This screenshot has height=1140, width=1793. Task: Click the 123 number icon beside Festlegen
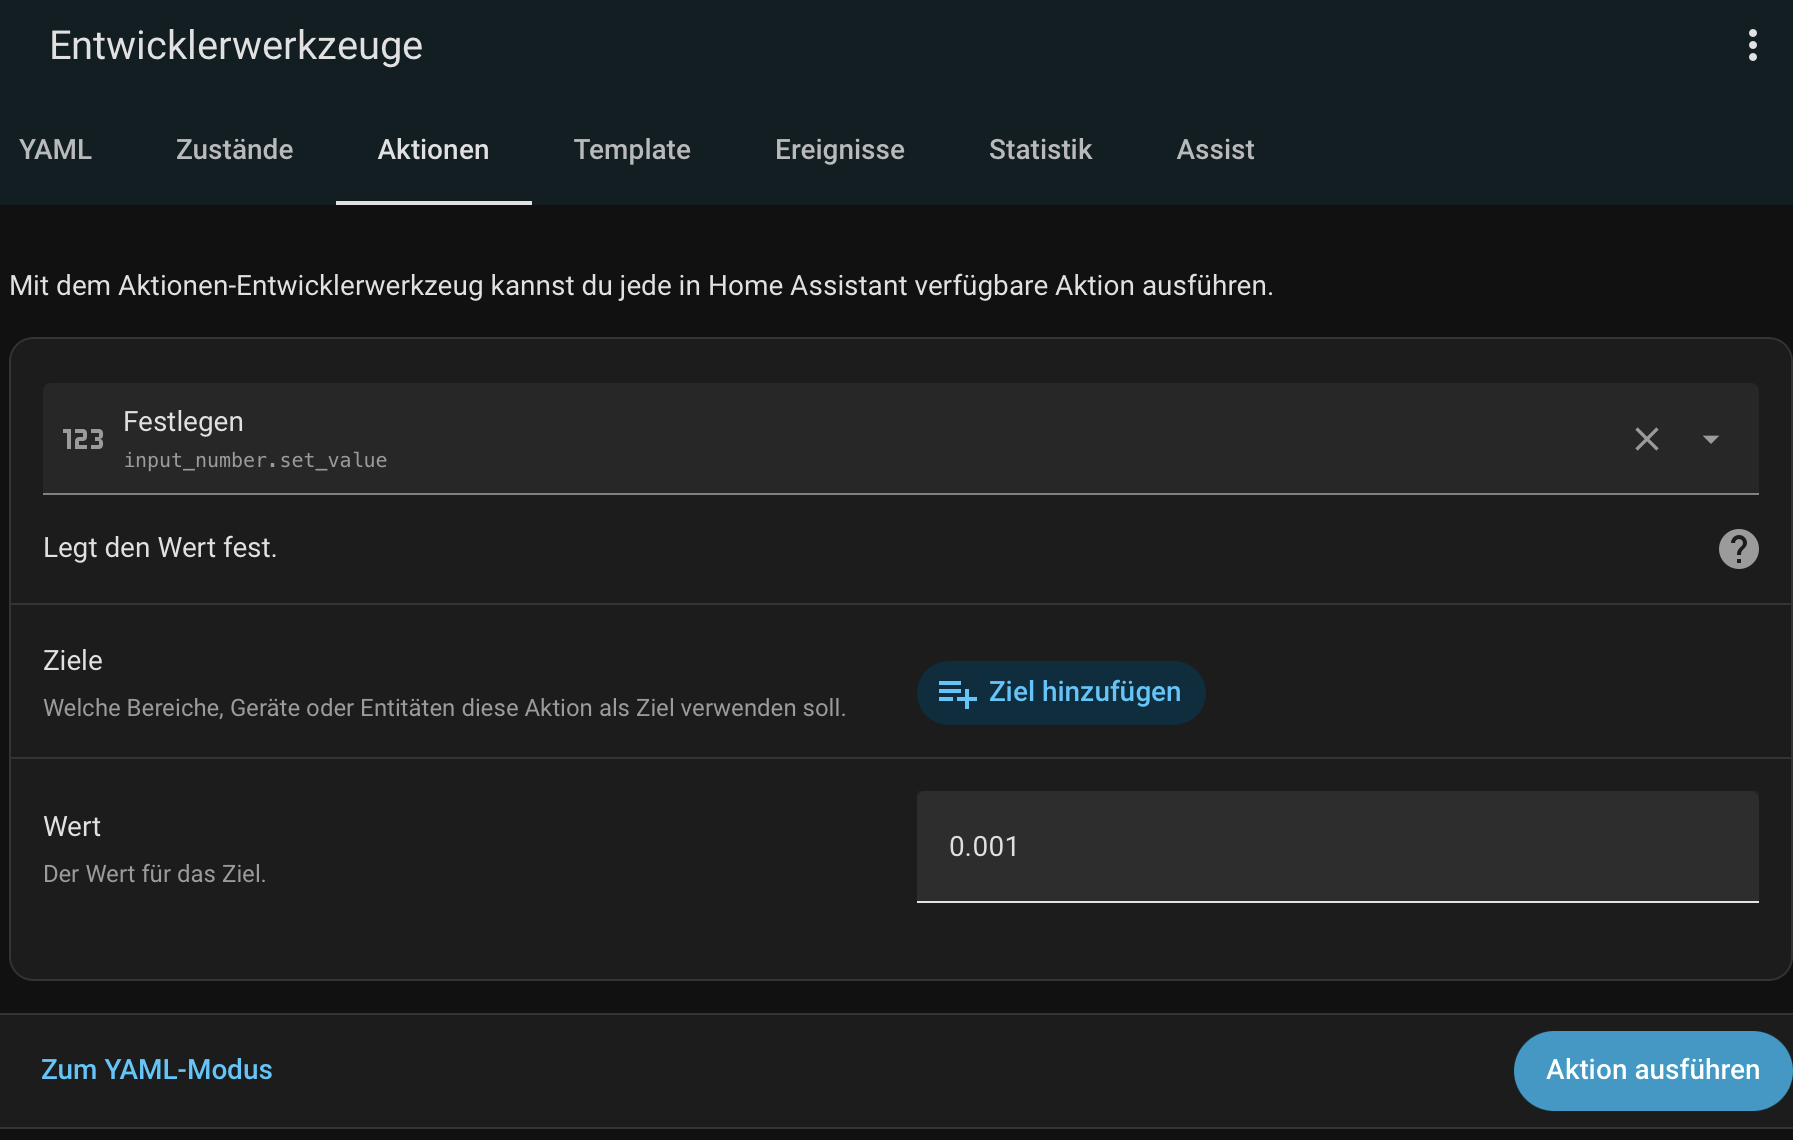coord(83,440)
